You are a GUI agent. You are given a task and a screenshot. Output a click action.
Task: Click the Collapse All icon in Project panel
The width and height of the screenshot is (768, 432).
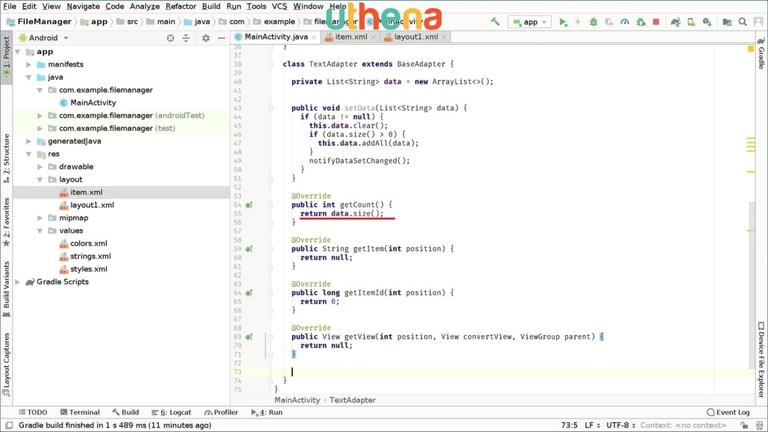pyautogui.click(x=184, y=37)
